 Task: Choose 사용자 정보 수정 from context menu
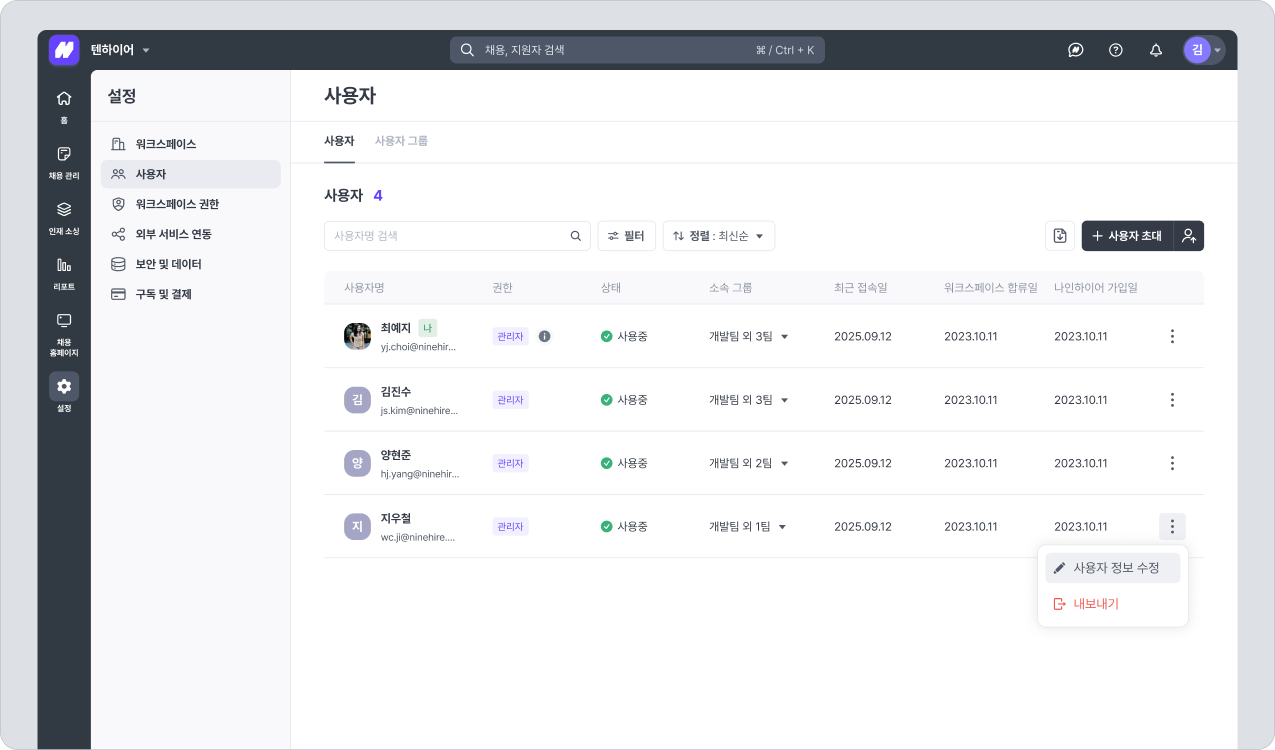pos(1113,568)
